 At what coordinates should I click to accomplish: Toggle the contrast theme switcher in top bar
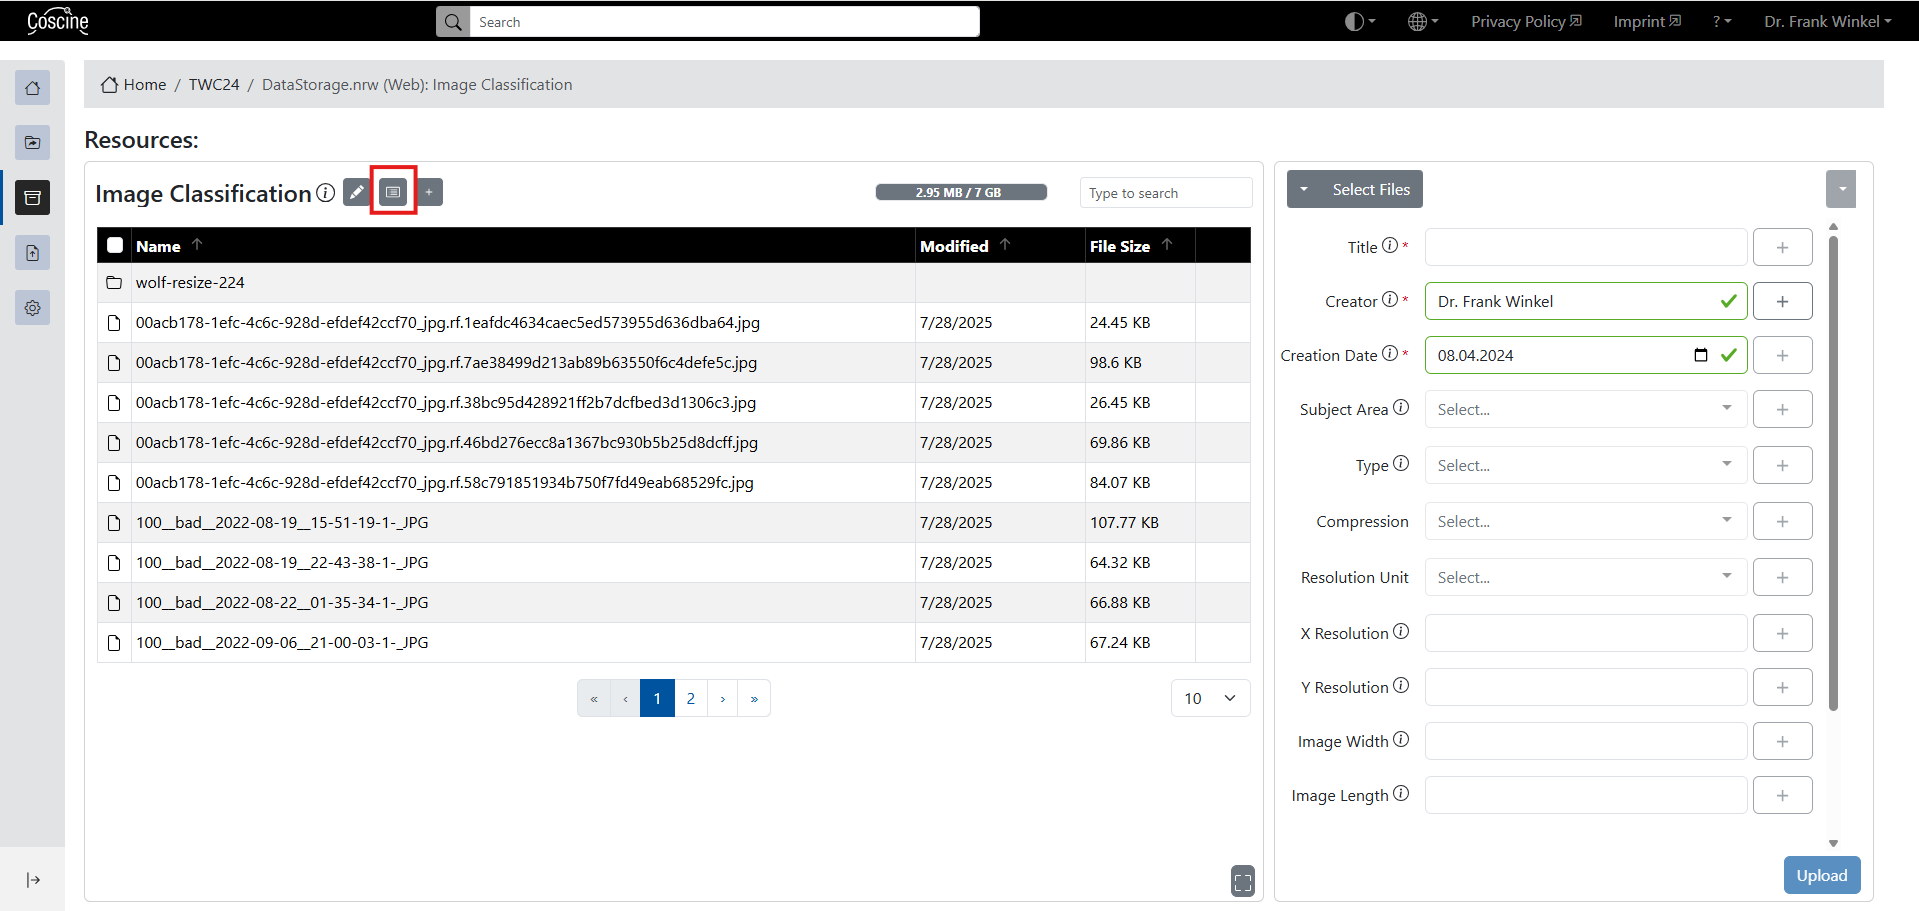[1359, 22]
